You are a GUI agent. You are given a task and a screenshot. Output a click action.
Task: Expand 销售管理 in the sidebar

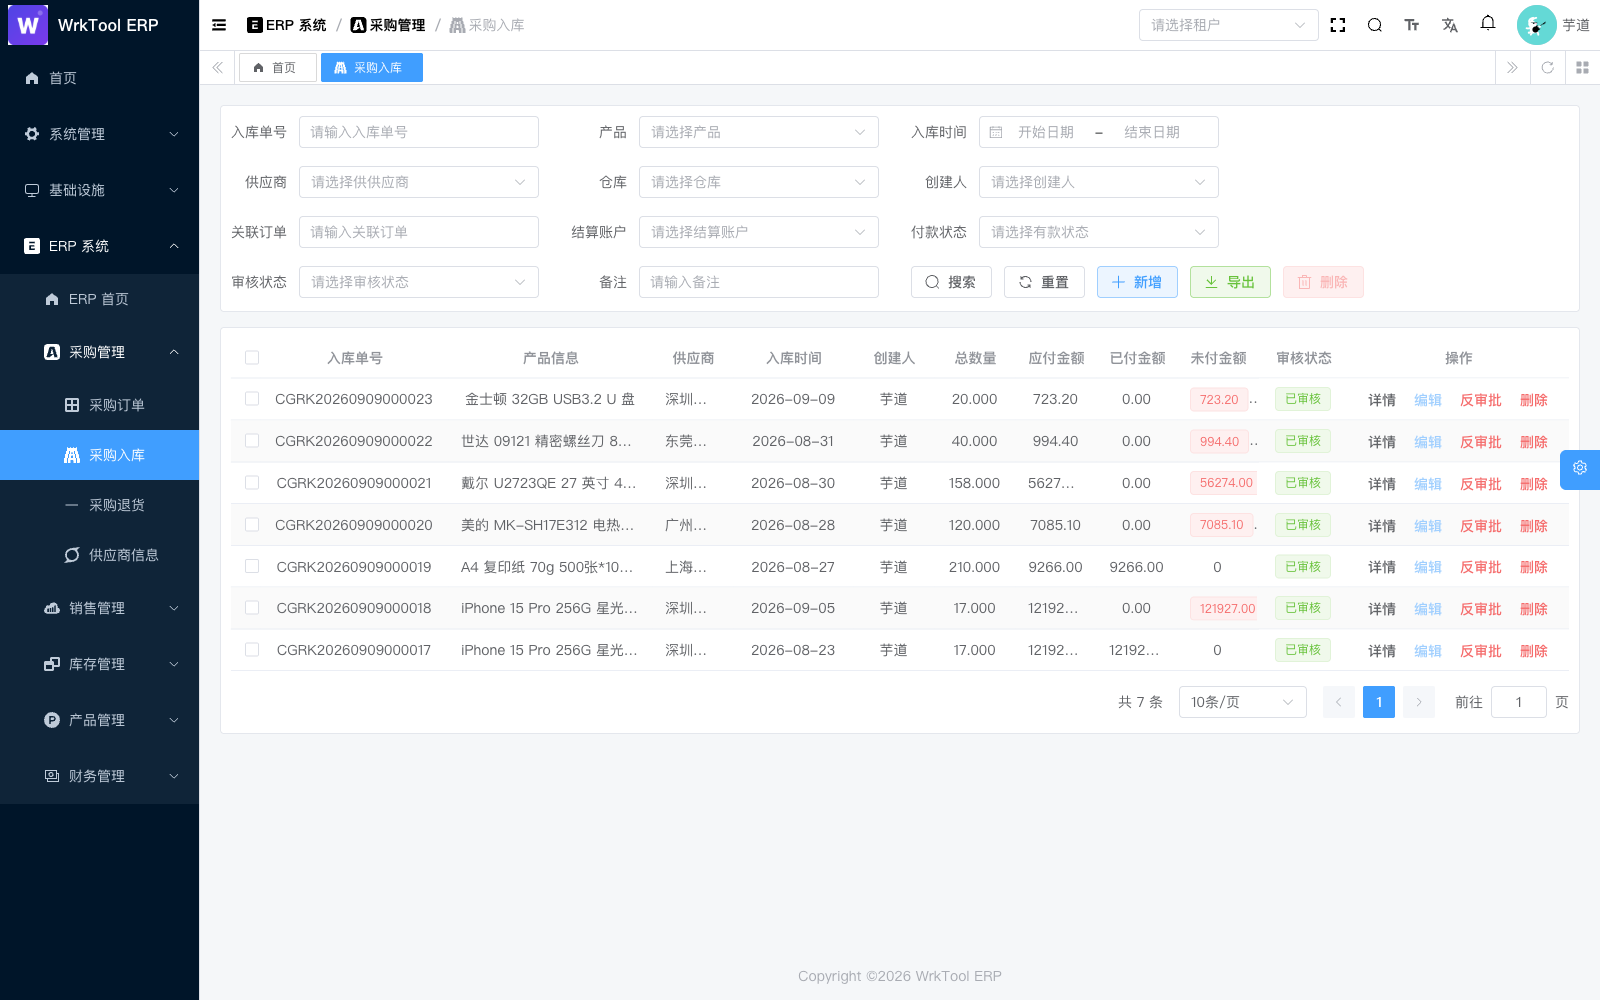pyautogui.click(x=100, y=608)
